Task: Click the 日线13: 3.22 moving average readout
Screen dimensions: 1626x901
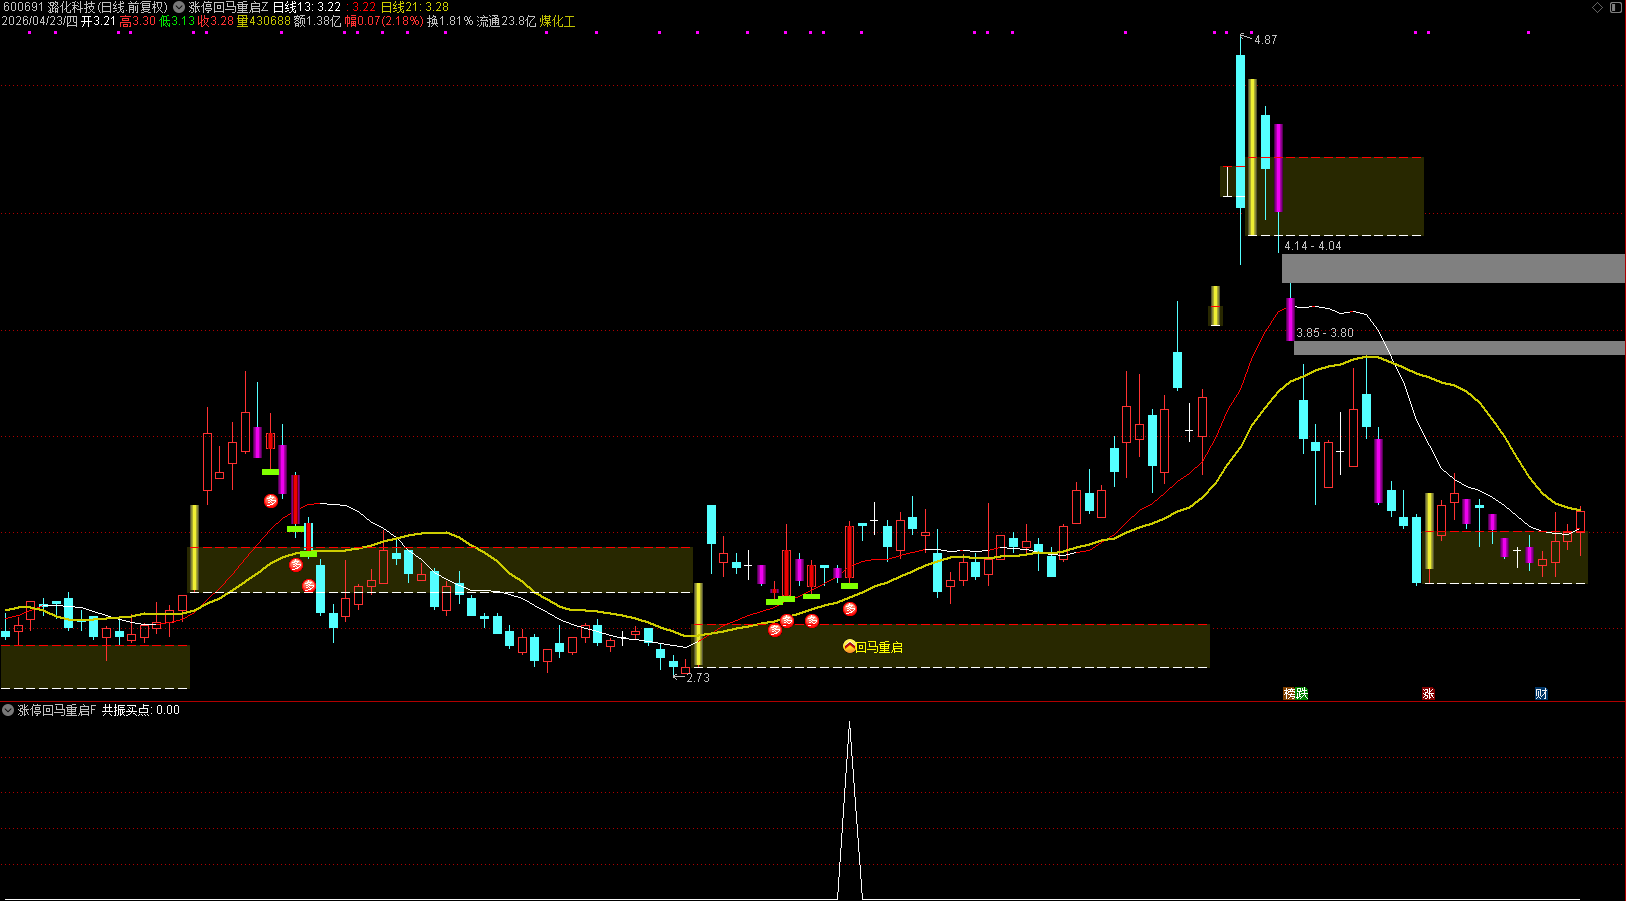Action: 307,7
